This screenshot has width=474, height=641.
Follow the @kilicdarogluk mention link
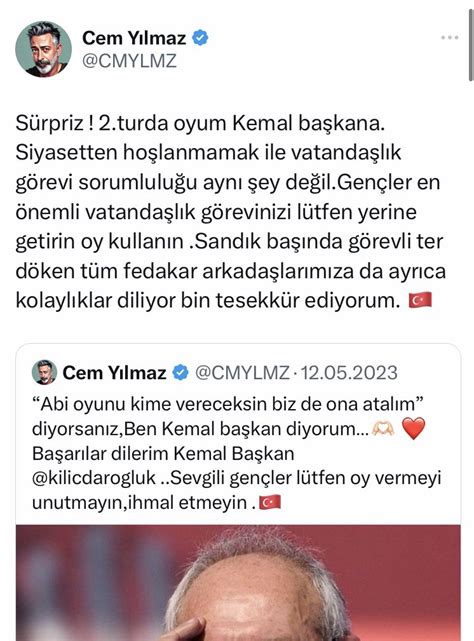pyautogui.click(x=94, y=478)
